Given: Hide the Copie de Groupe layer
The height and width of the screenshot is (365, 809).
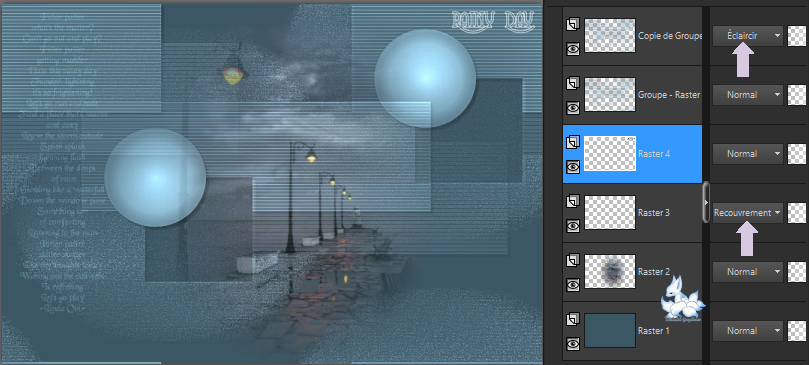Looking at the screenshot, I should pyautogui.click(x=573, y=49).
